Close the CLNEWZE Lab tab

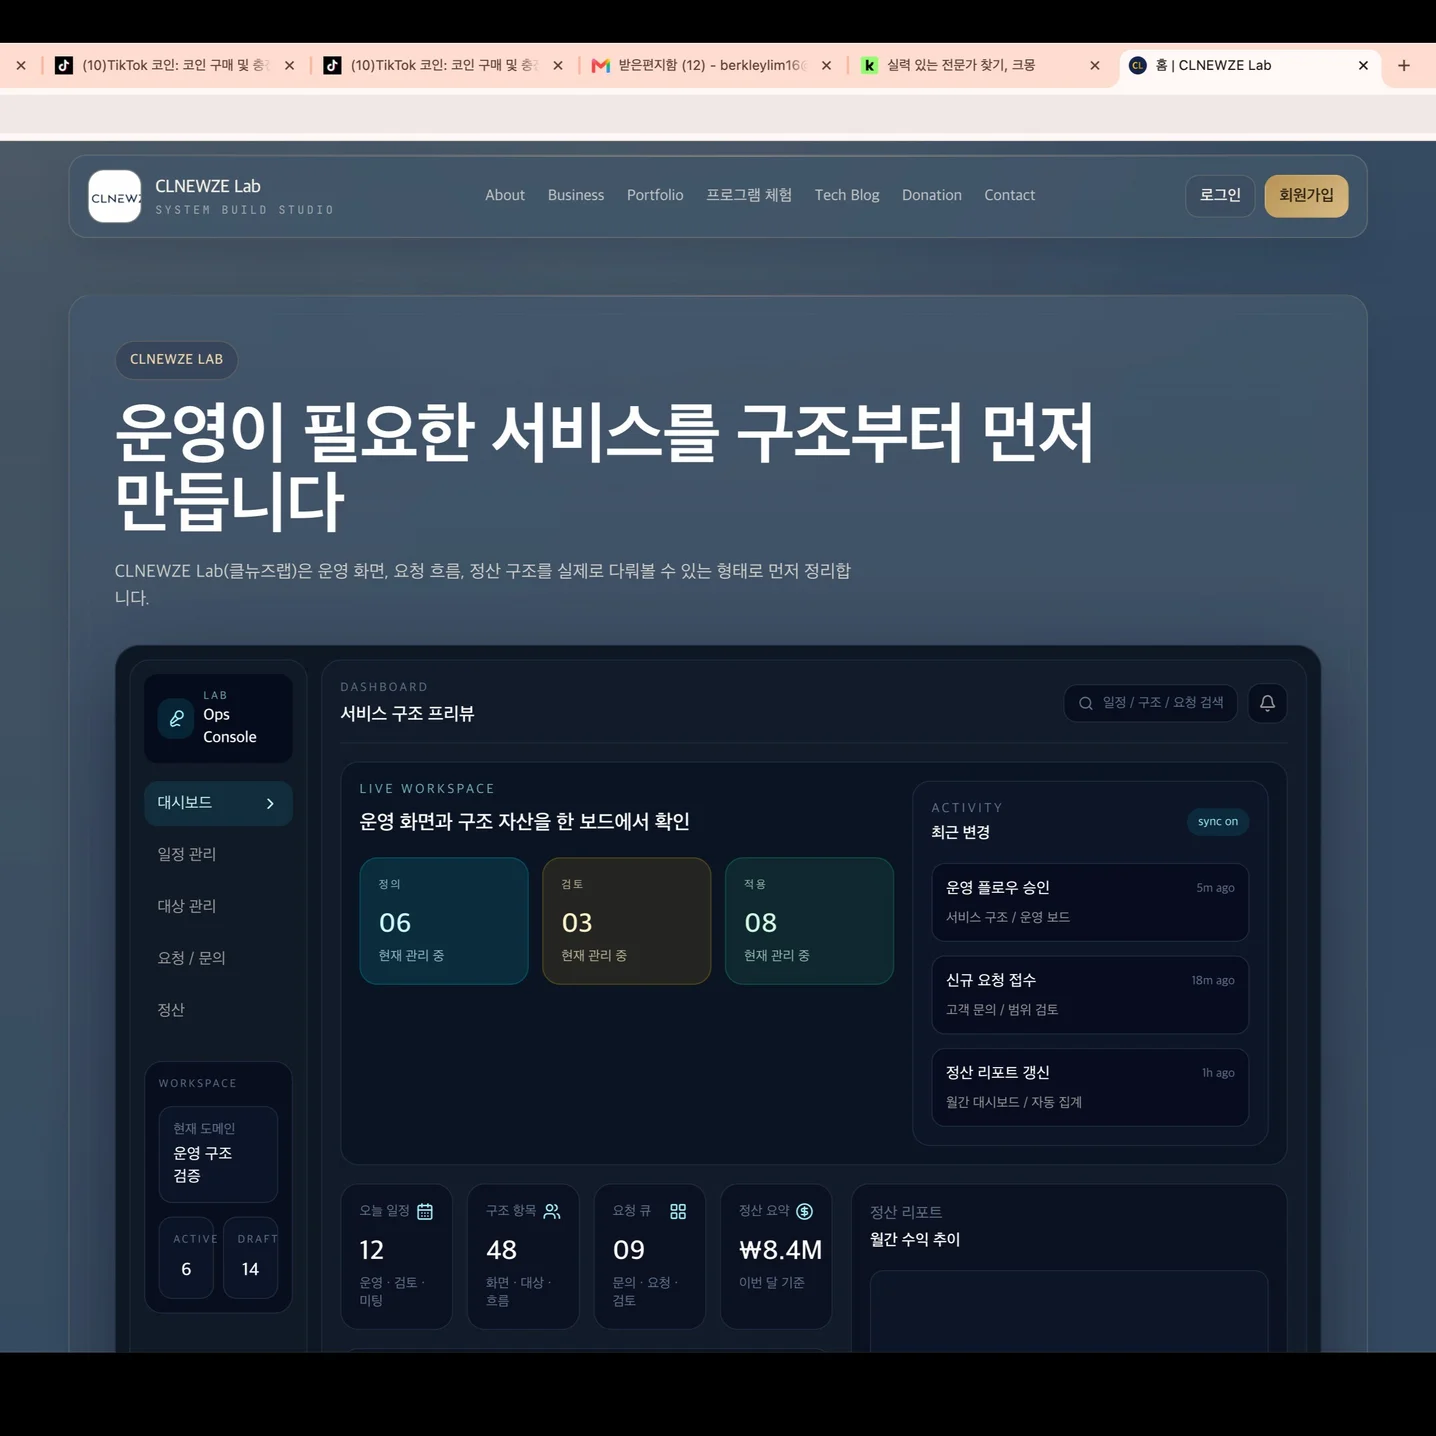(x=1363, y=65)
